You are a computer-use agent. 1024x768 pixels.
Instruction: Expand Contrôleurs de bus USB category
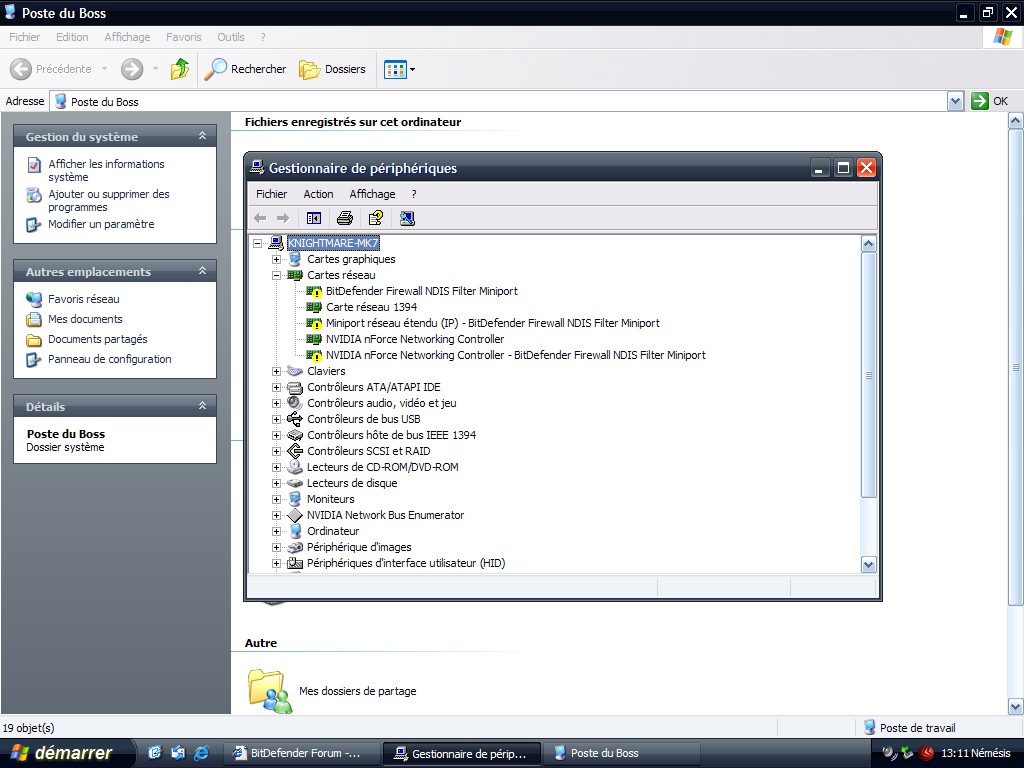point(276,419)
